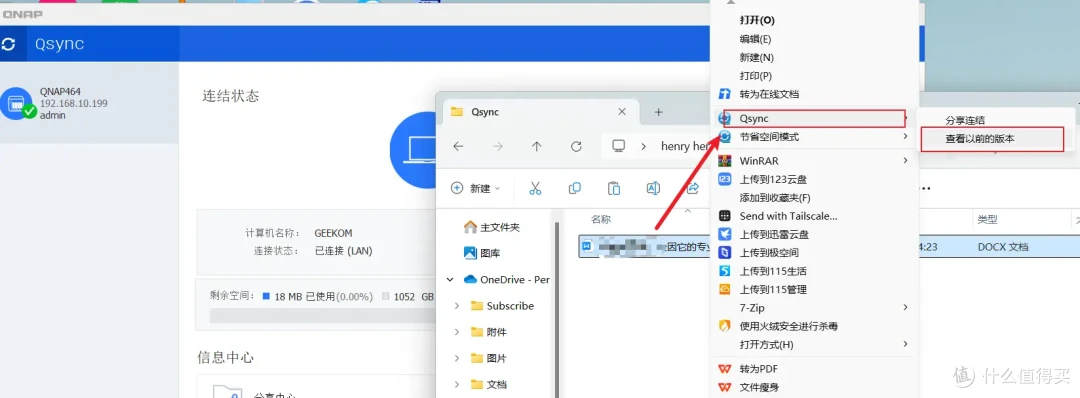Select OneDrive in the navigation pane
Image resolution: width=1080 pixels, height=398 pixels.
507,280
